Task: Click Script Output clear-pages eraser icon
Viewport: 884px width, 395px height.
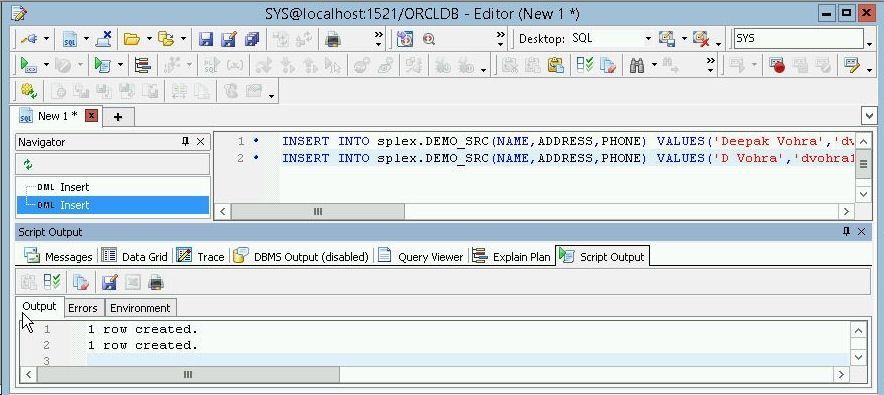Action: click(81, 282)
